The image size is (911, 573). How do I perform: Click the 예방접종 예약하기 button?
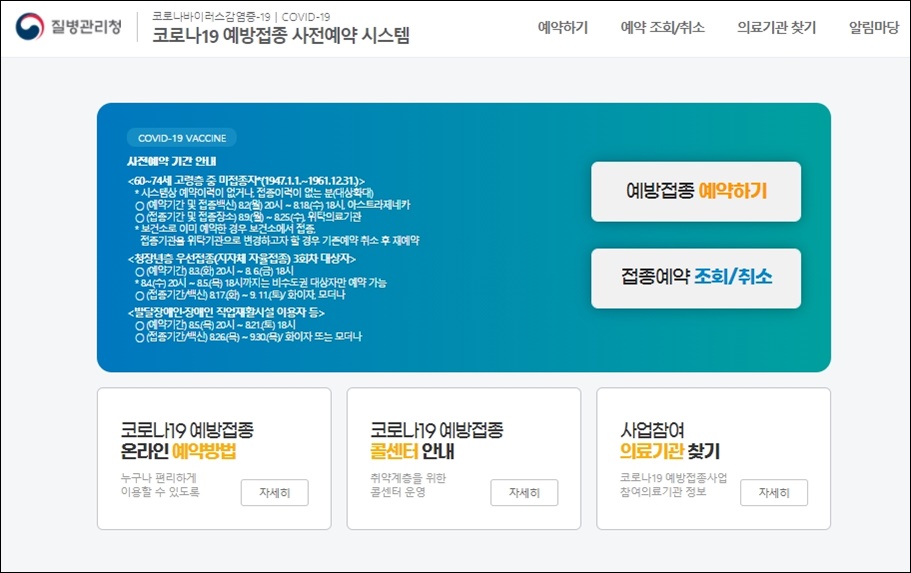696,191
